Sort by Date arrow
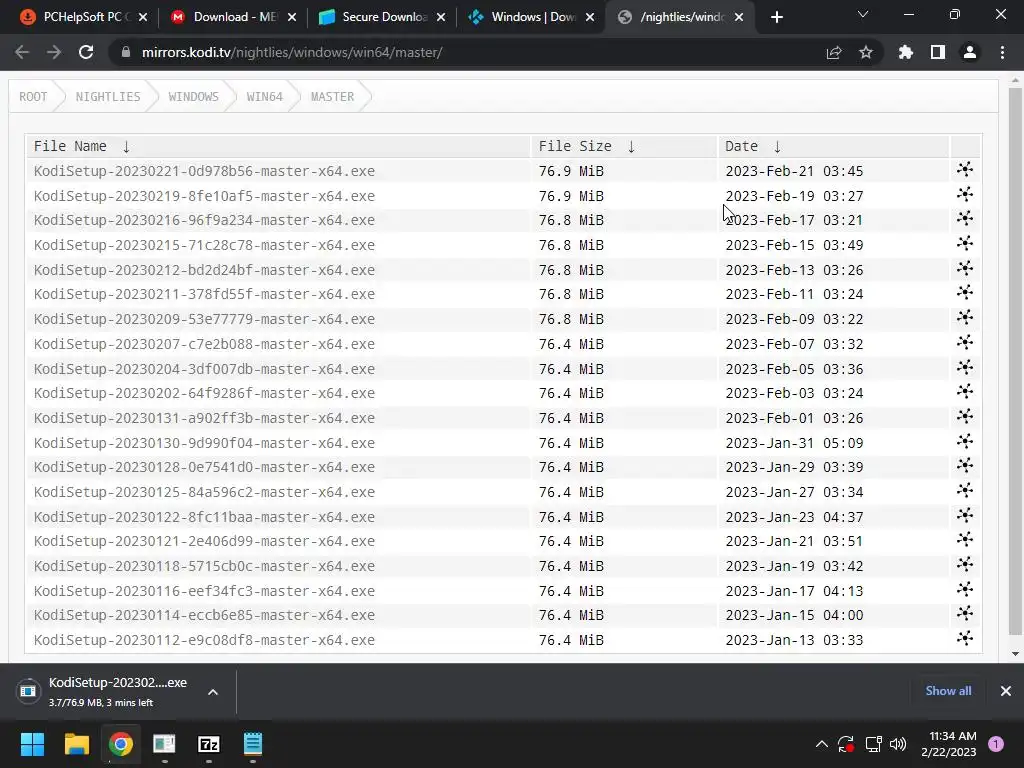 (777, 147)
